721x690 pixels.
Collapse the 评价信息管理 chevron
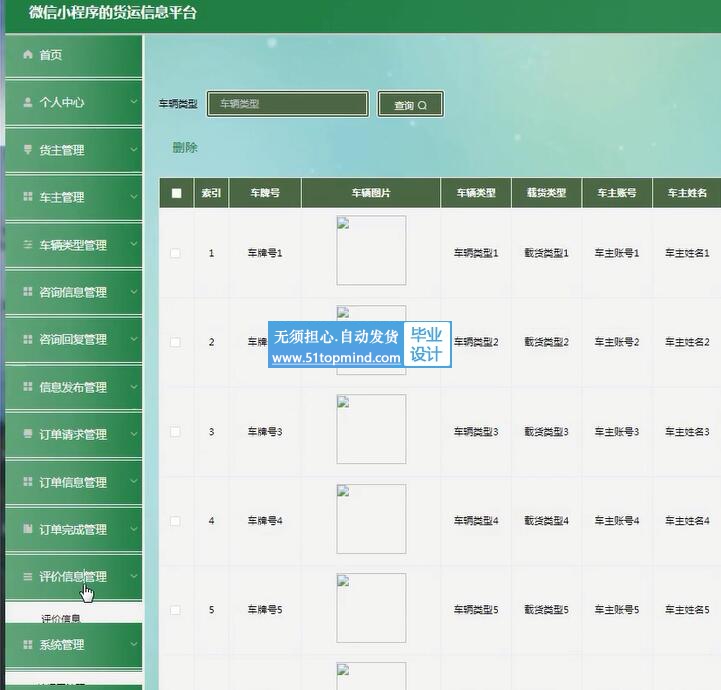[133, 576]
